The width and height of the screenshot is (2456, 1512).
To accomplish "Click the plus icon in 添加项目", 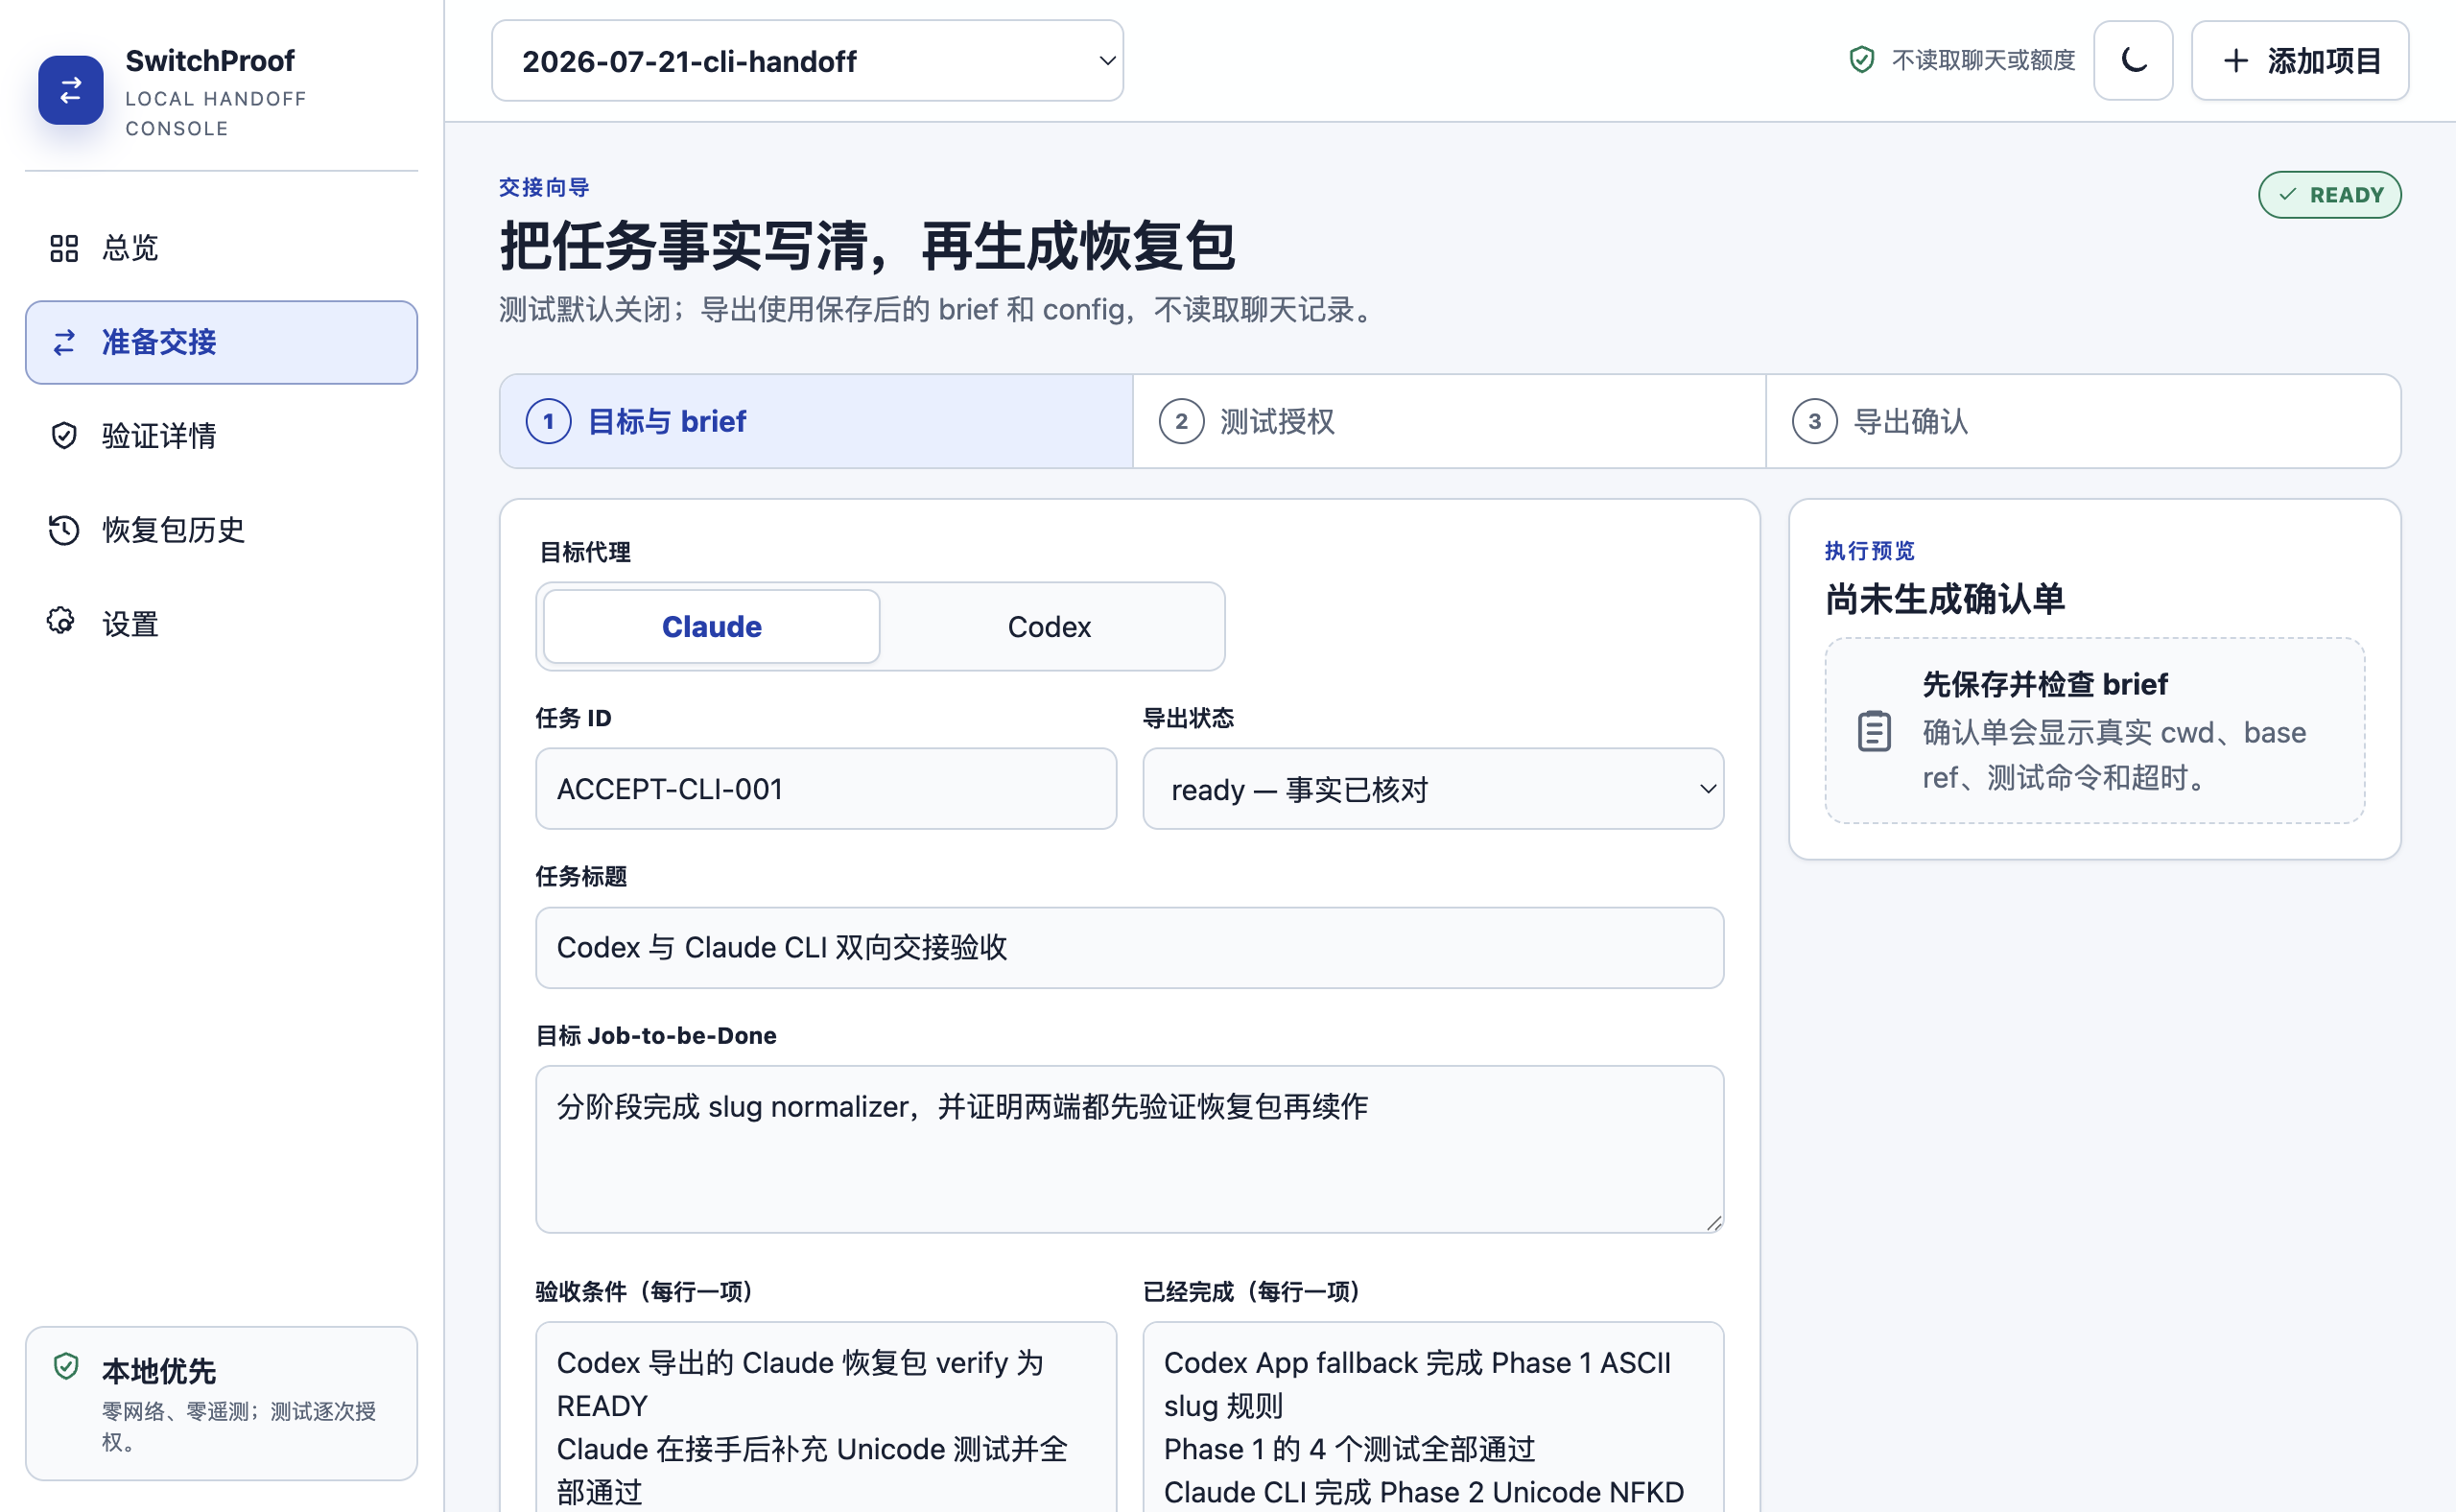I will click(x=2236, y=61).
